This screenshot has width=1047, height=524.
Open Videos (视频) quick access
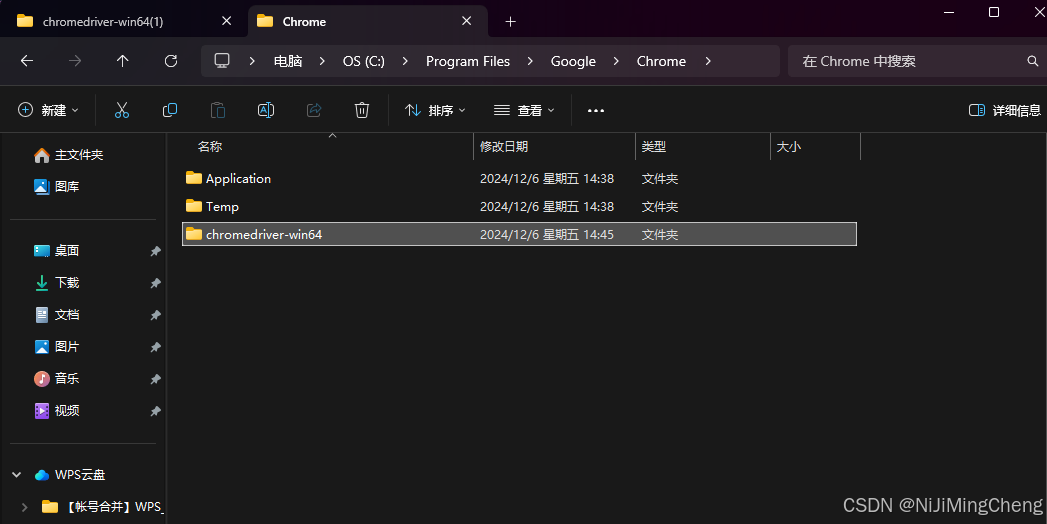(x=57, y=411)
